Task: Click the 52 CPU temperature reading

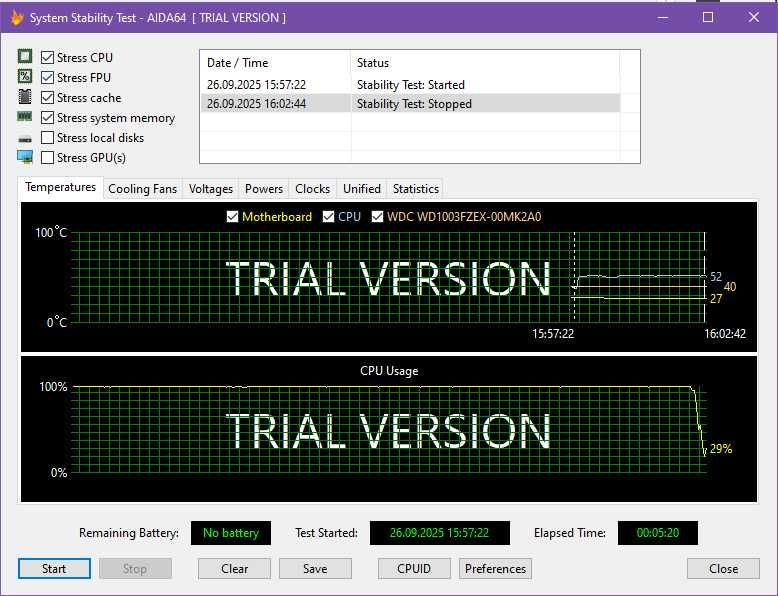Action: click(716, 276)
